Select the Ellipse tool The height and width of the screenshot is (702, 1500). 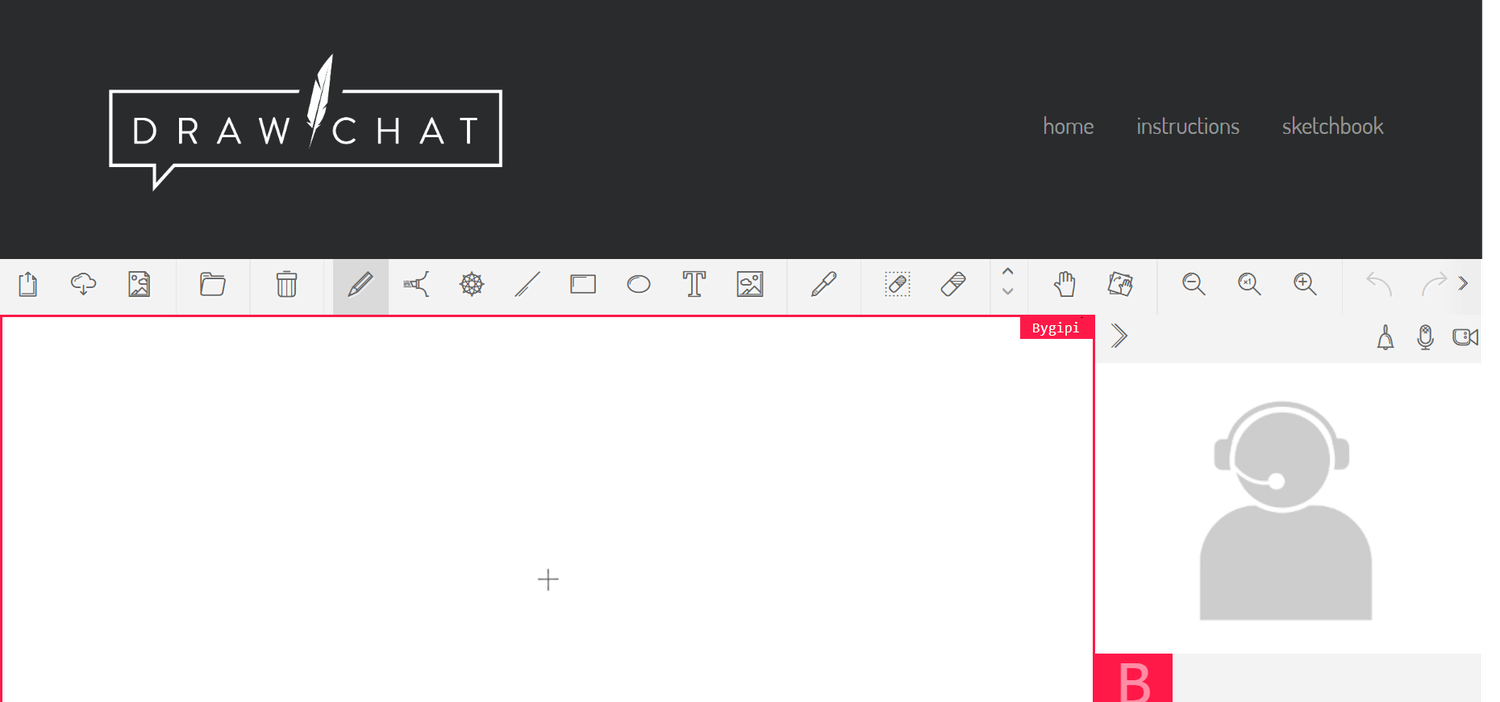click(x=638, y=285)
